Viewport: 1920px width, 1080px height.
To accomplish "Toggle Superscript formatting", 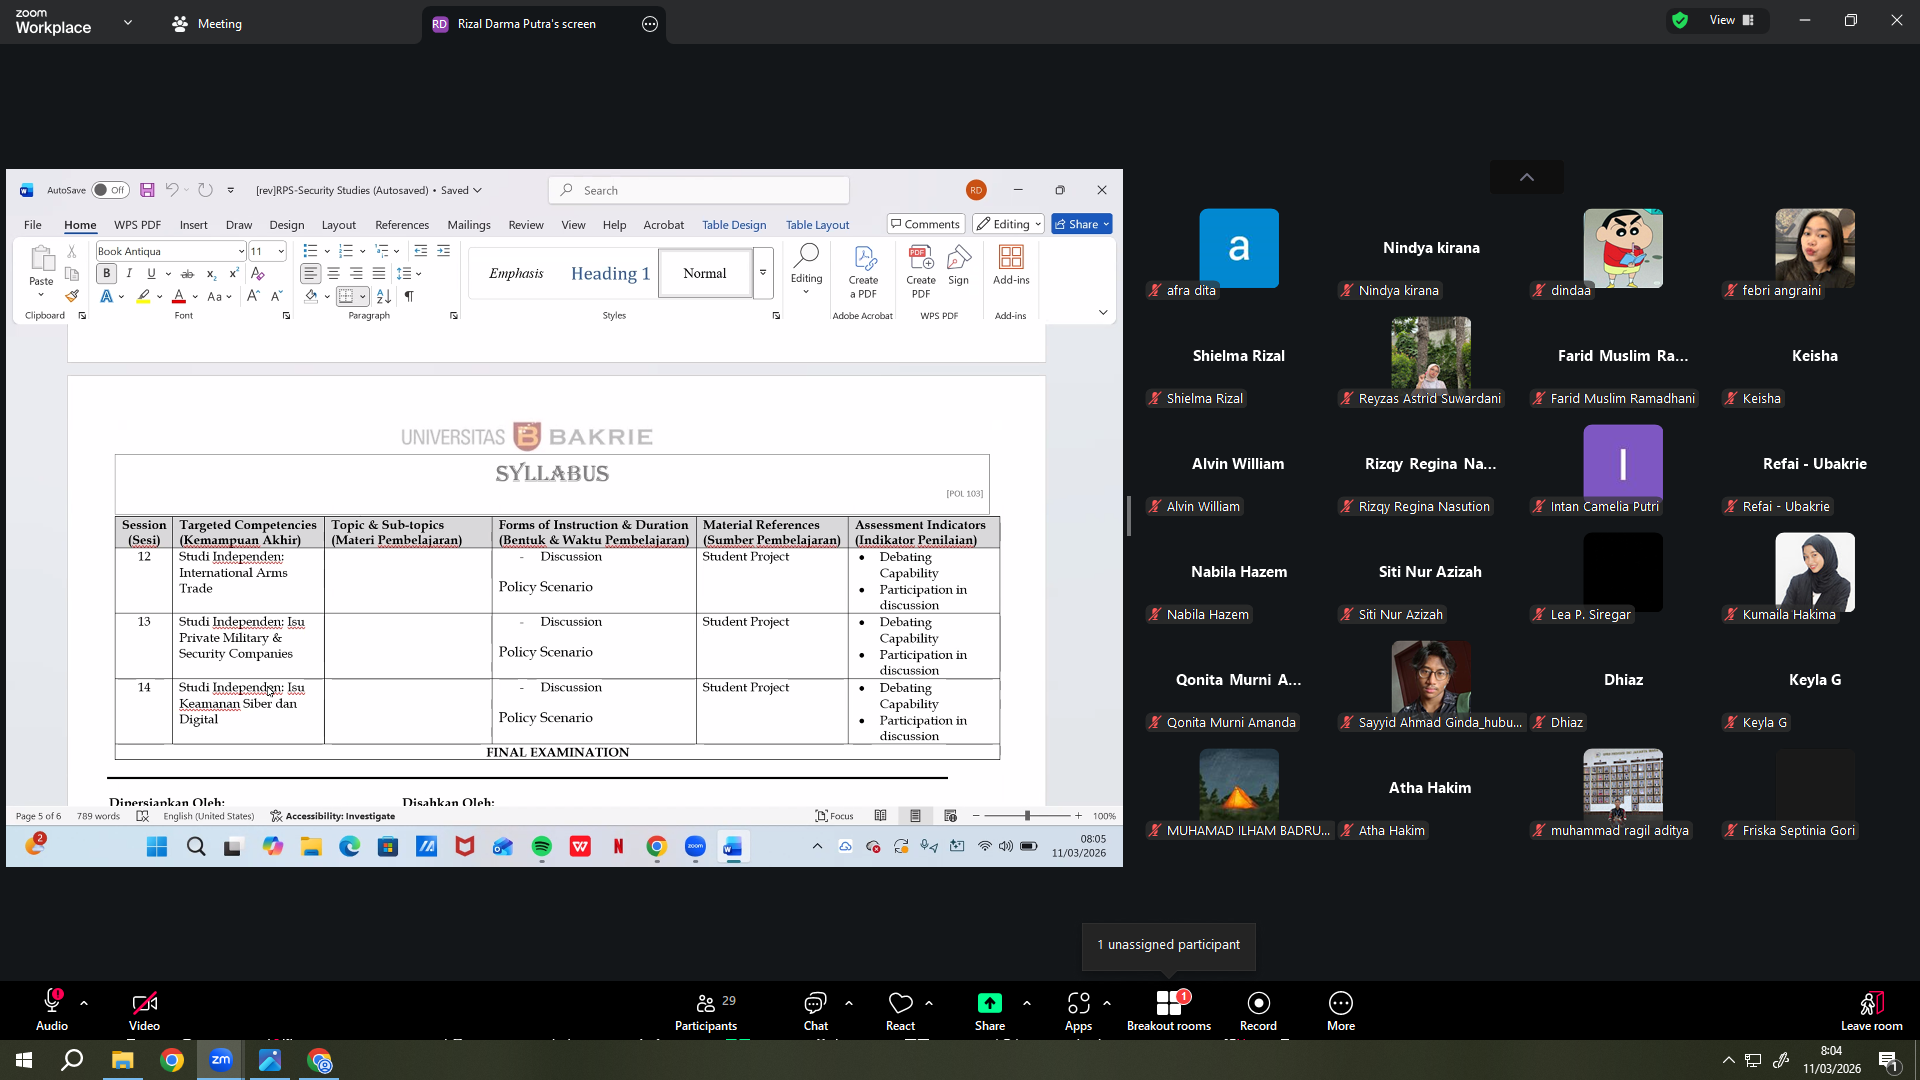I will pyautogui.click(x=234, y=274).
